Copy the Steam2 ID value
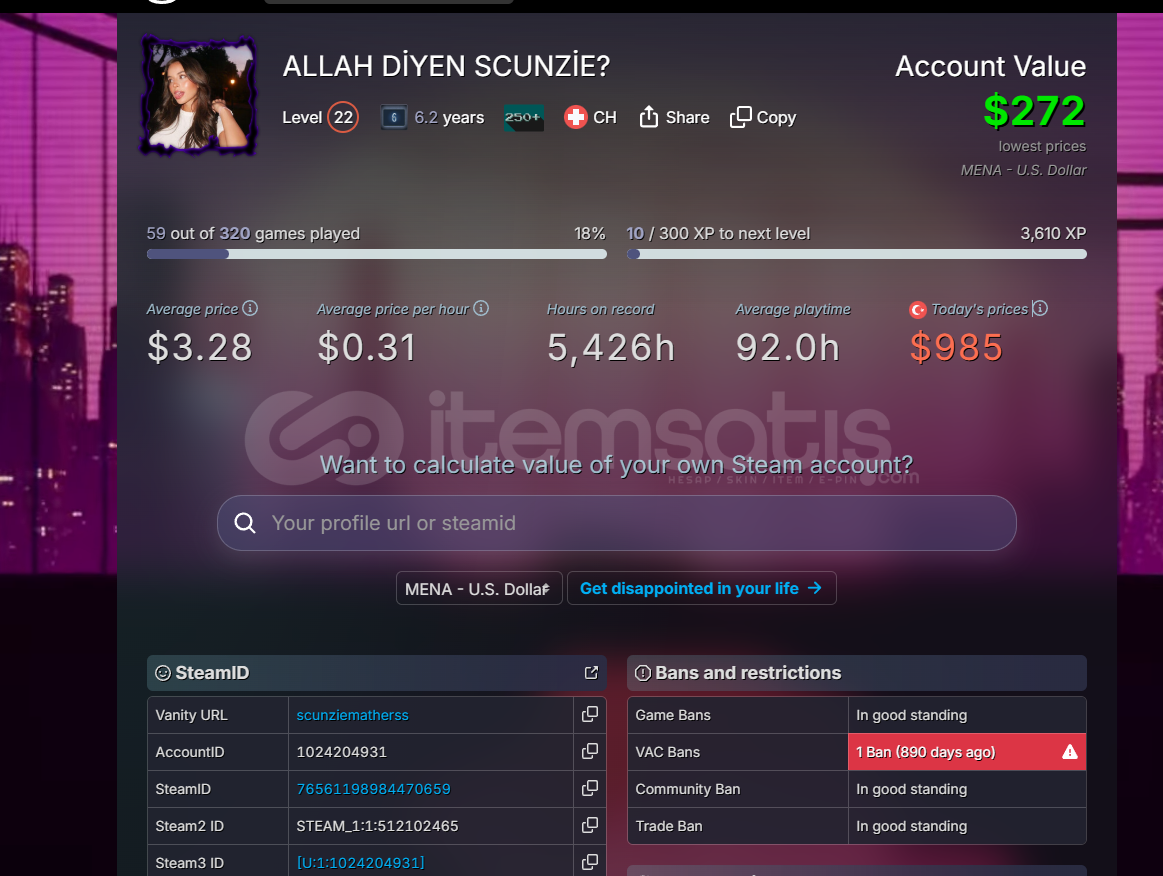This screenshot has height=876, width=1163. coord(590,826)
